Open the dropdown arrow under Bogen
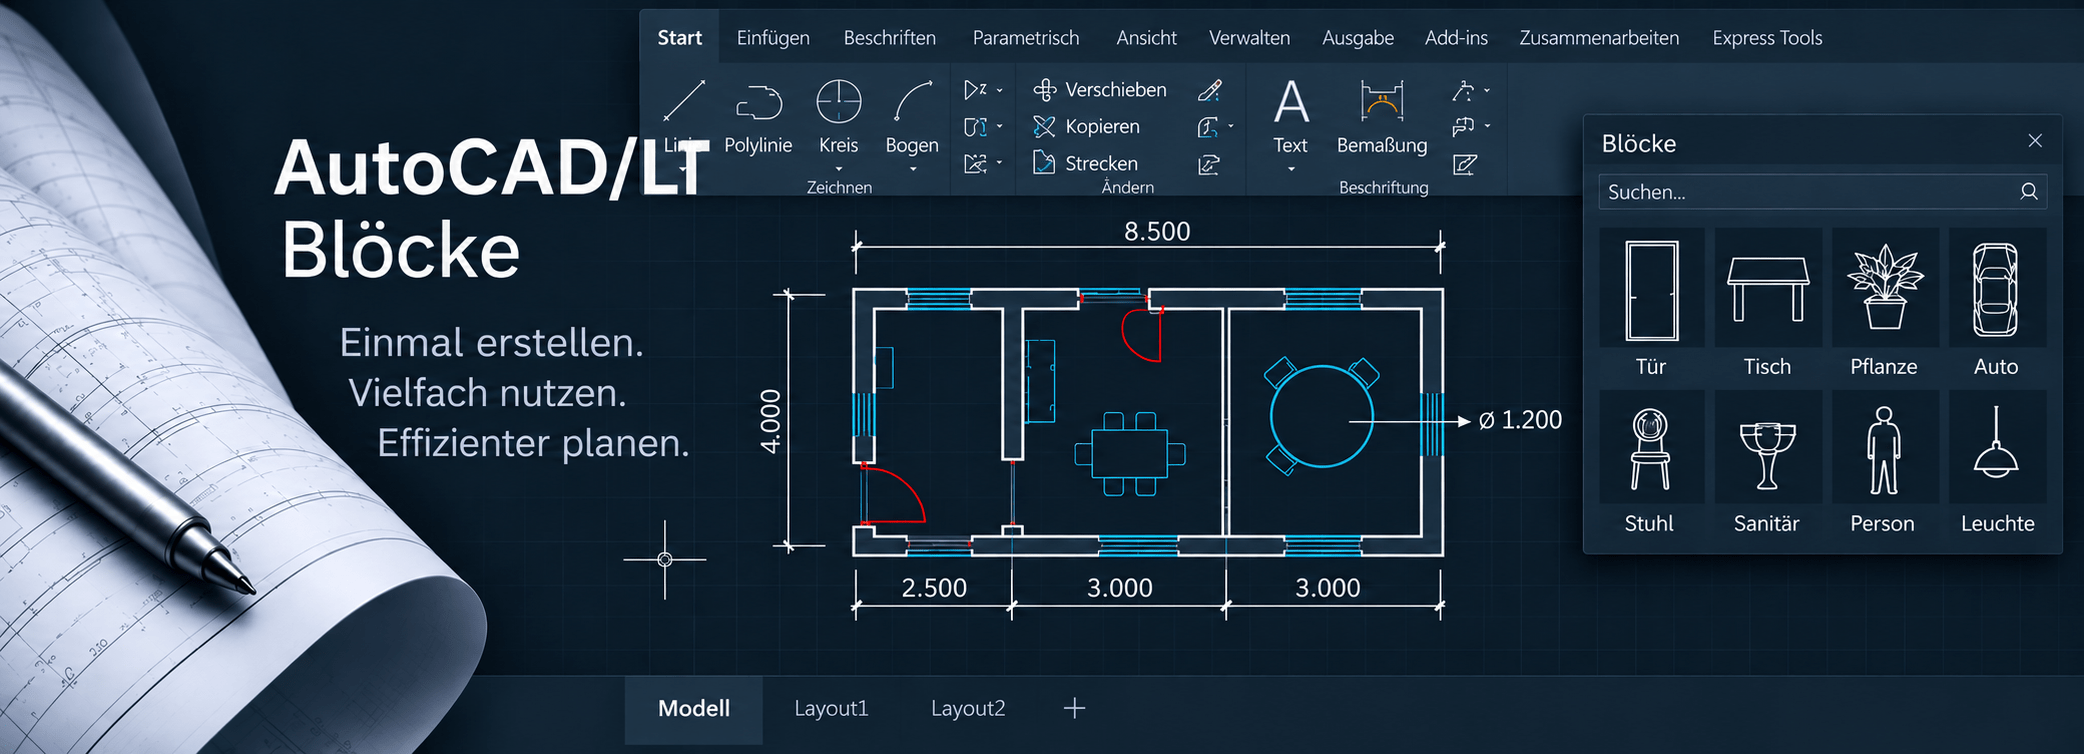The height and width of the screenshot is (754, 2084). [913, 169]
